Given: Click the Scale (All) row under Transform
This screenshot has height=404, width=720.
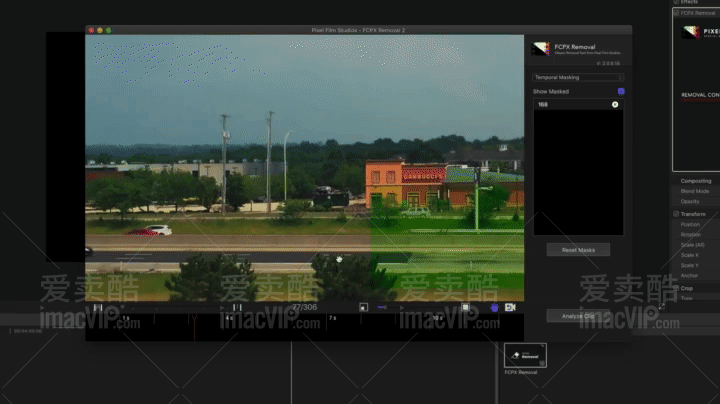Looking at the screenshot, I should pos(692,245).
